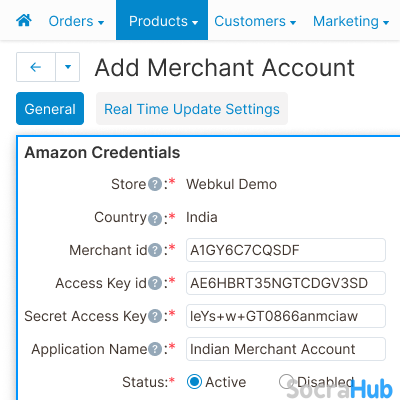Focus the Application Name input field
Image resolution: width=400 pixels, height=400 pixels.
(x=286, y=349)
